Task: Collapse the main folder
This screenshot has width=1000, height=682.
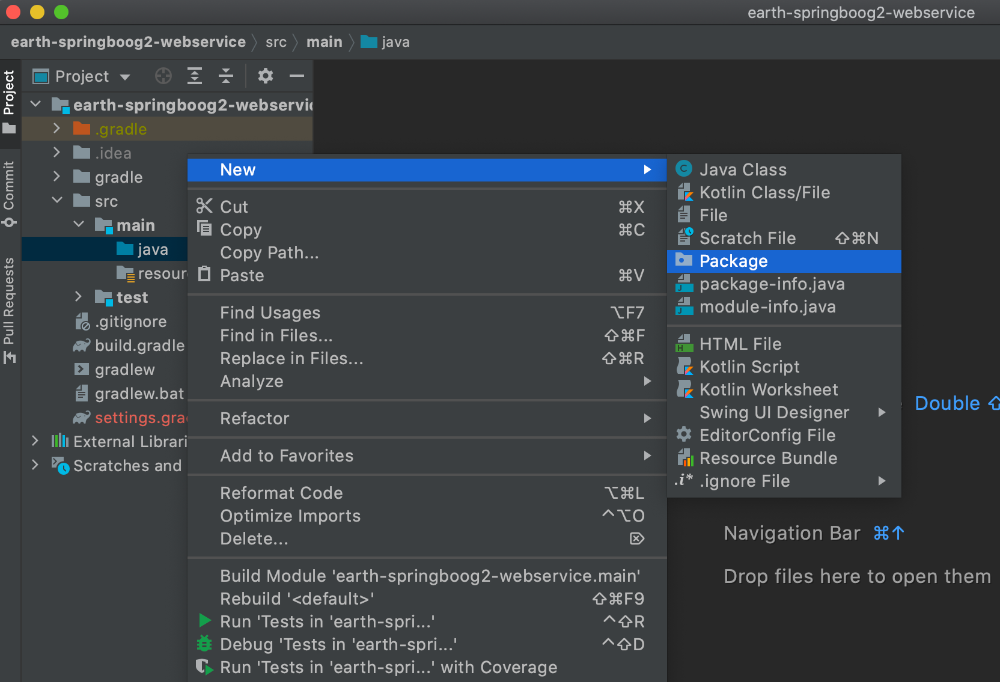Action: click(78, 225)
